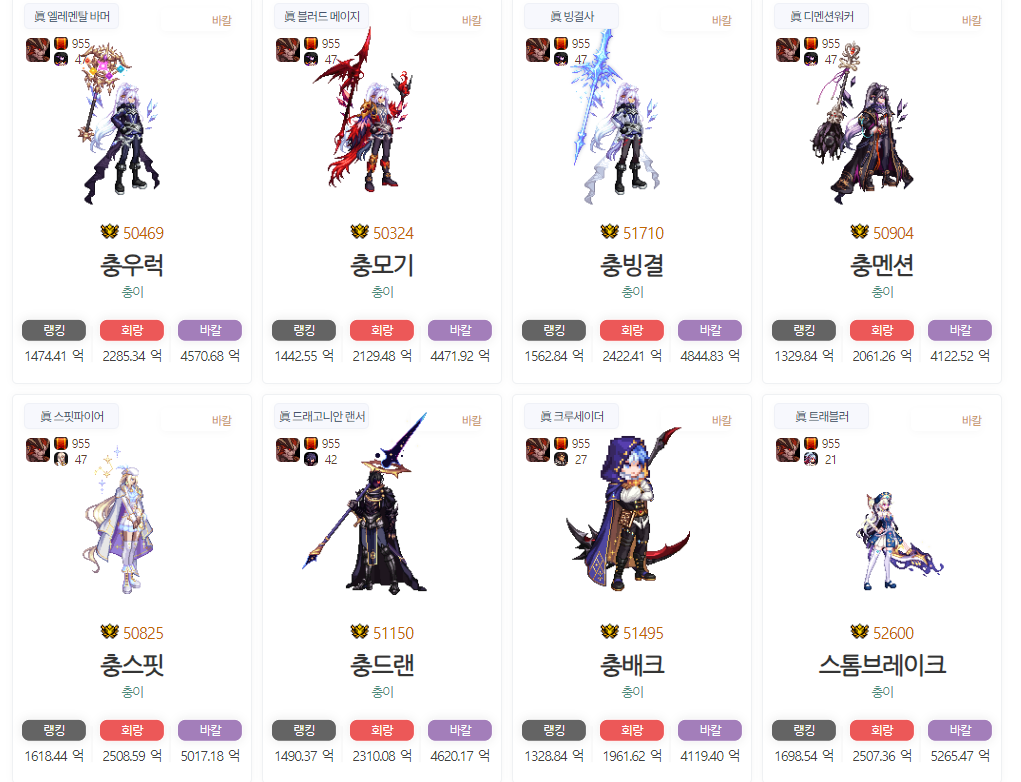Screen dimensions: 1021x782
Task: Open the 스톰브레이크 character name link
Action: (882, 665)
